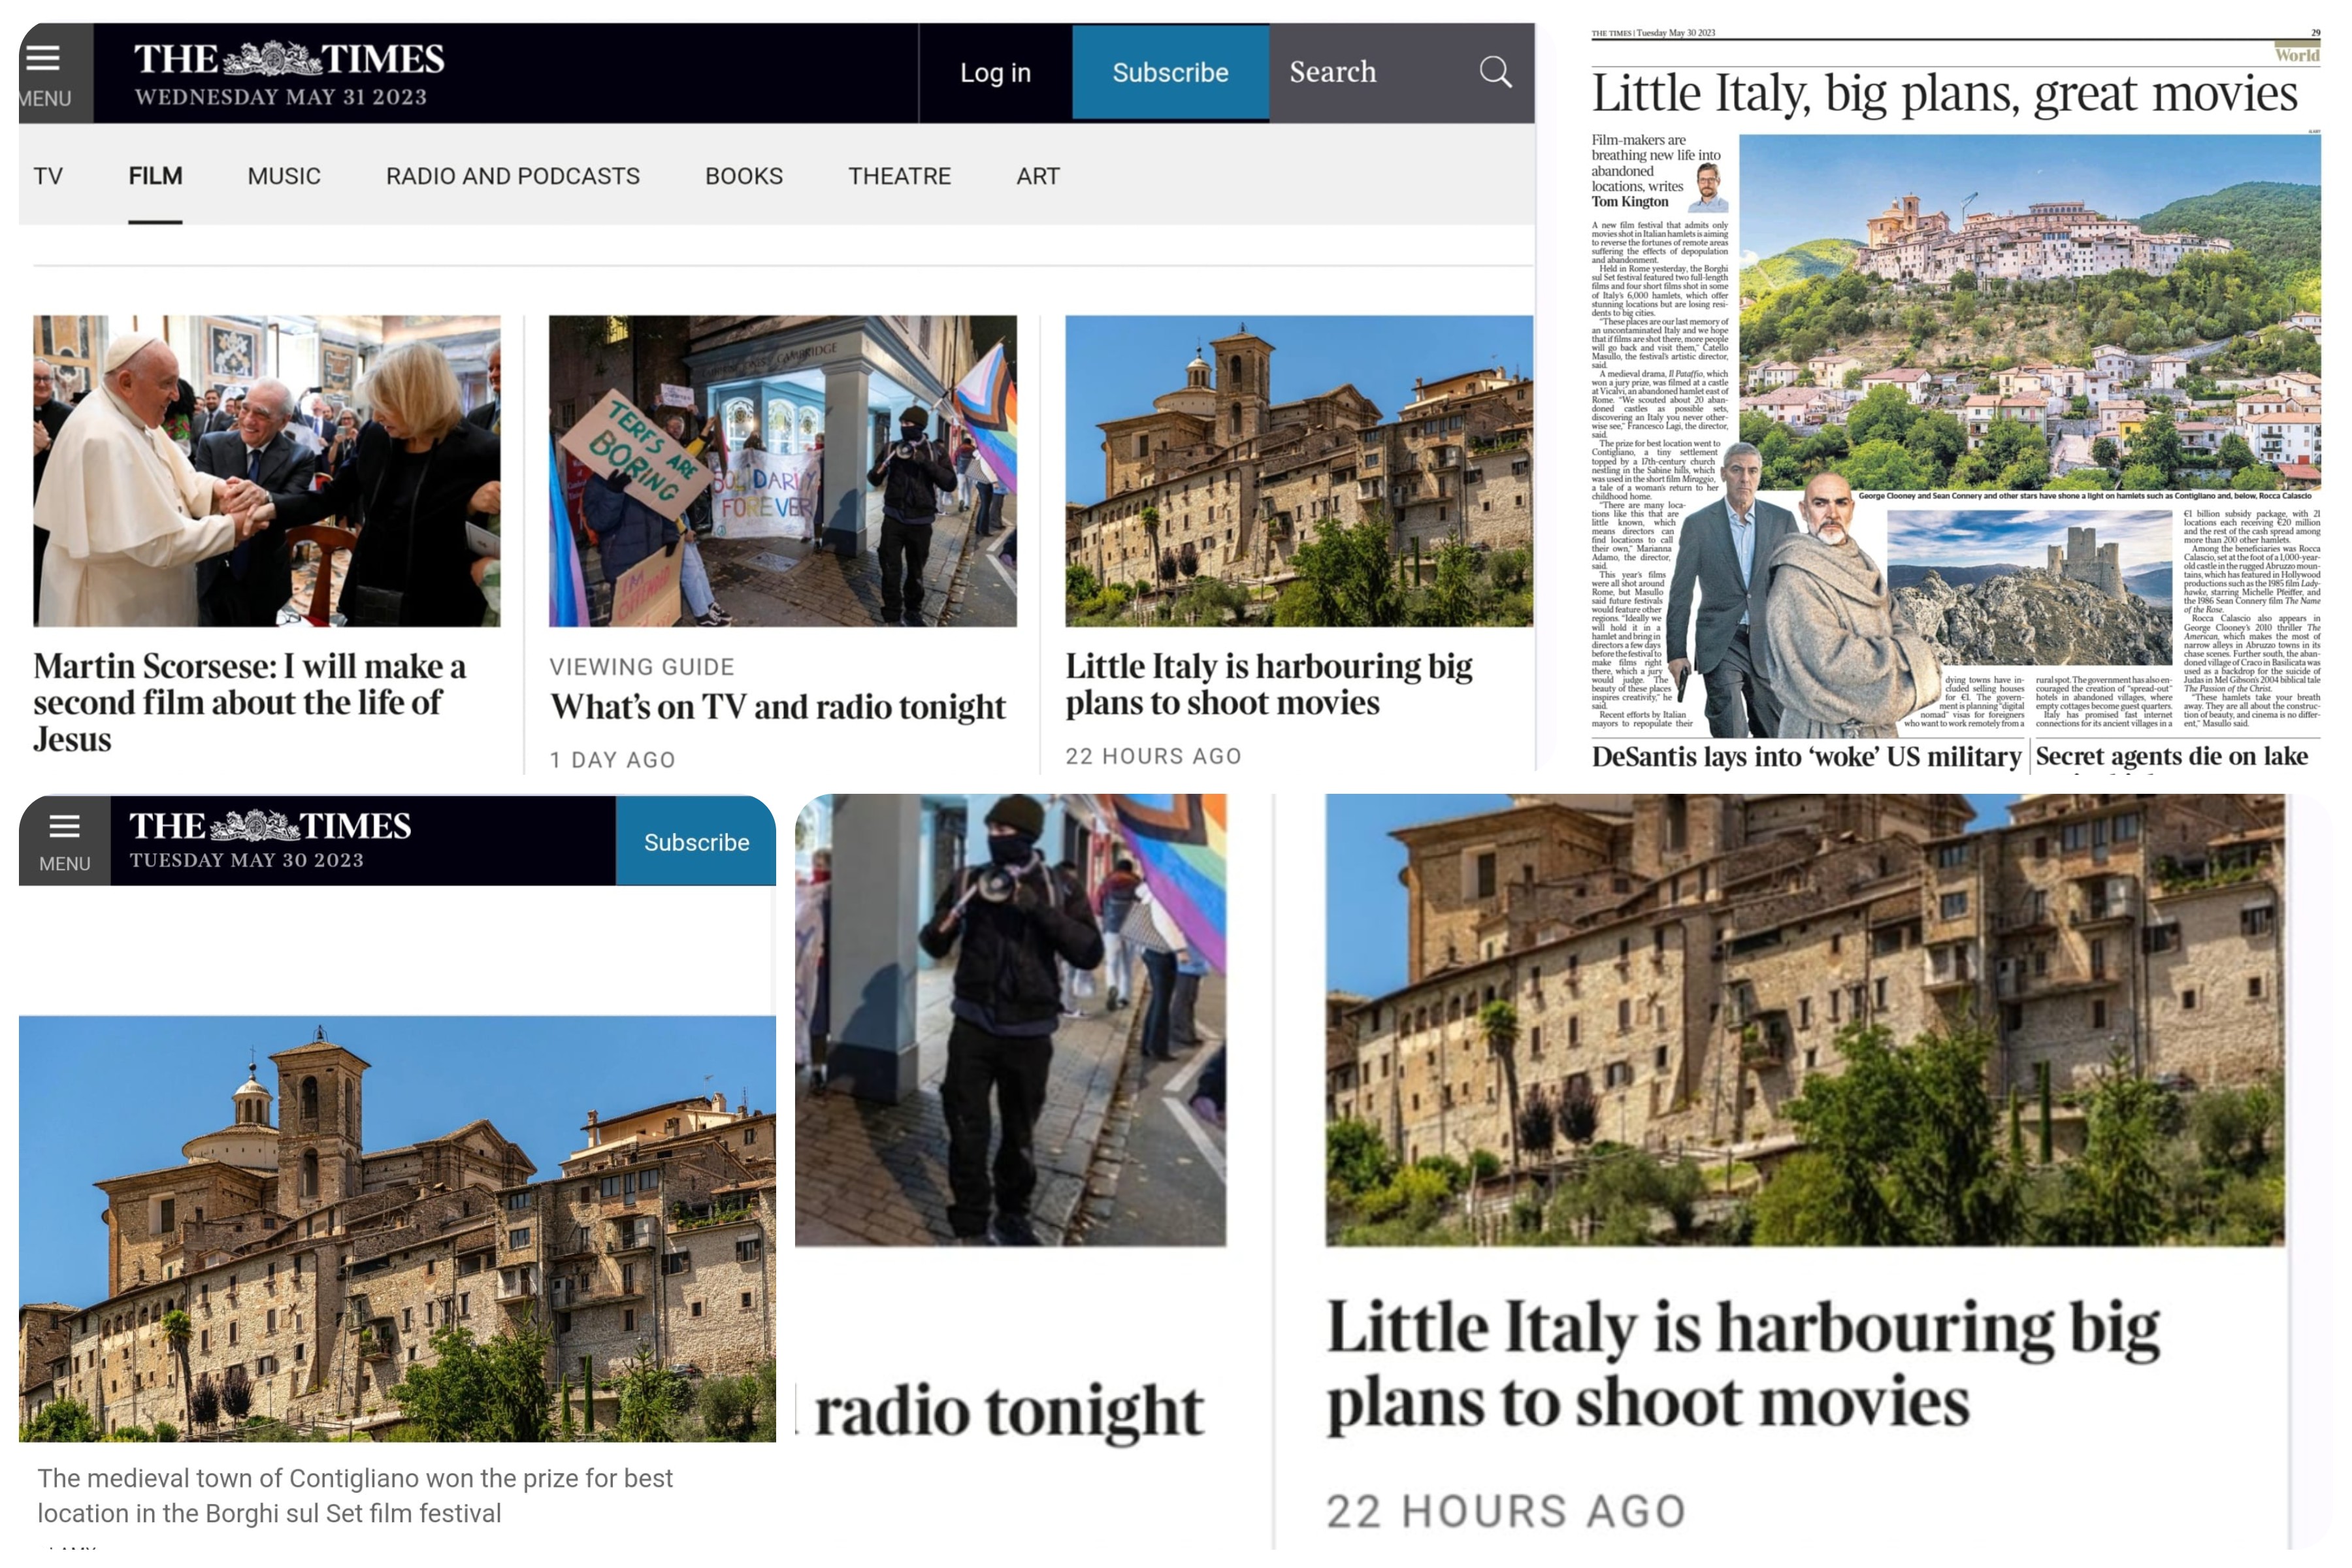Open the BOOKS section tab
2352x1568 pixels.
[x=743, y=176]
